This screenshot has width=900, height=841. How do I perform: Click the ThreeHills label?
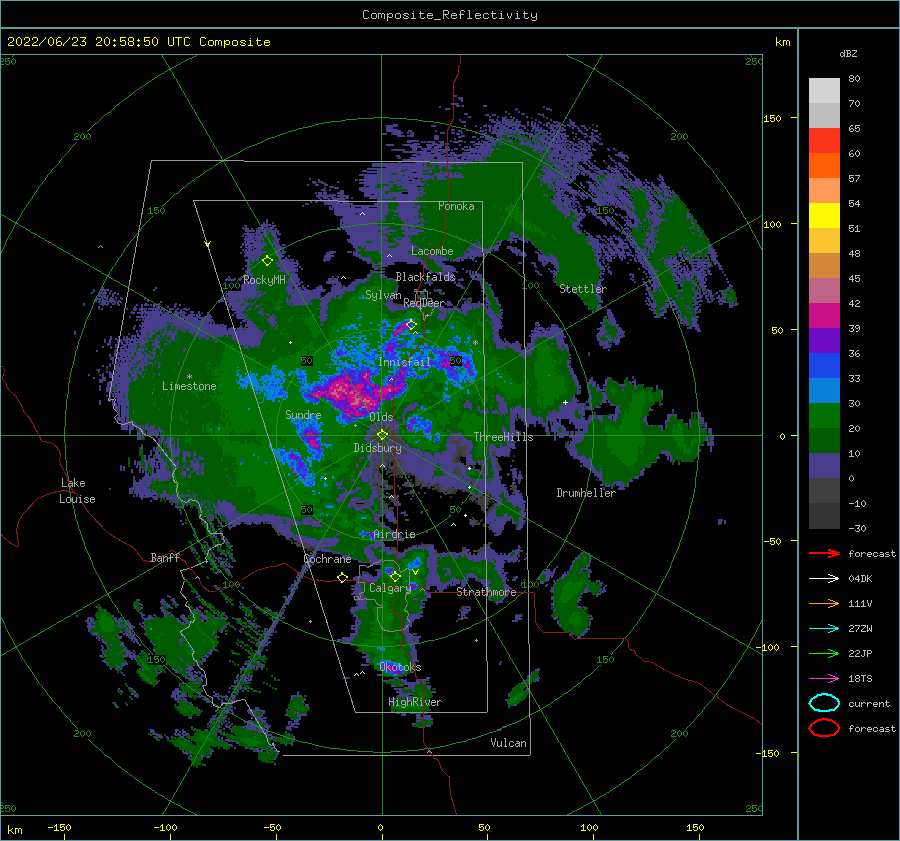click(x=503, y=437)
